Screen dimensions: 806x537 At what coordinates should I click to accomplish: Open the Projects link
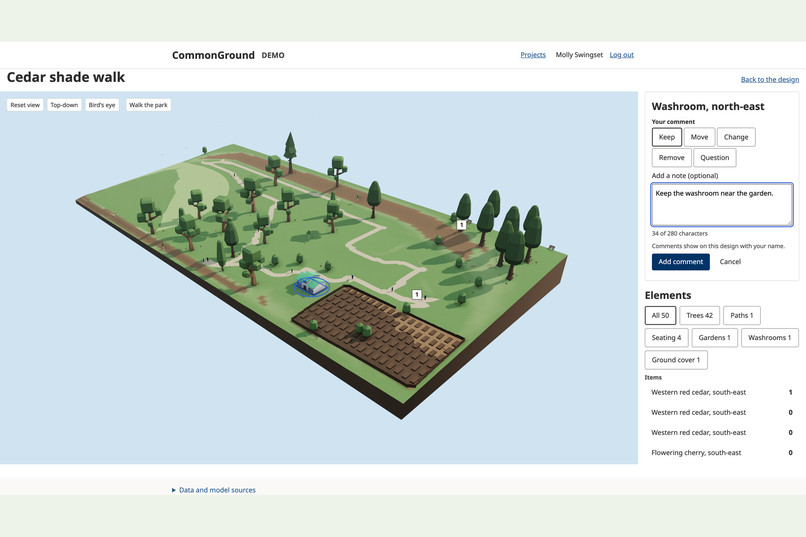[x=533, y=54]
